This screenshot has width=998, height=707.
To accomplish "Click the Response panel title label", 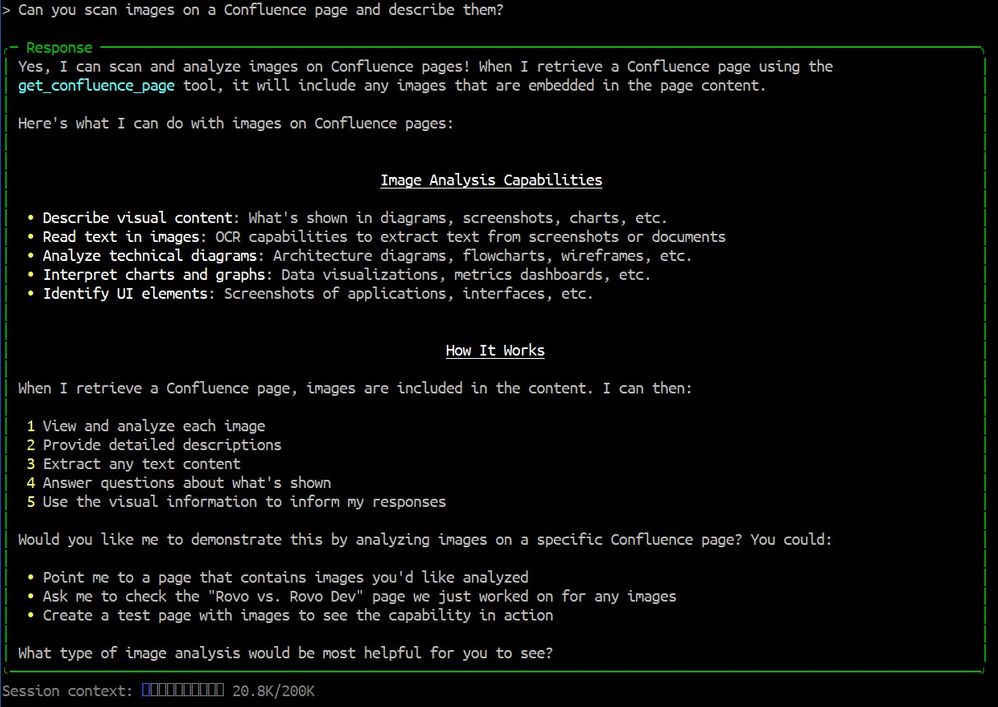I will point(57,46).
